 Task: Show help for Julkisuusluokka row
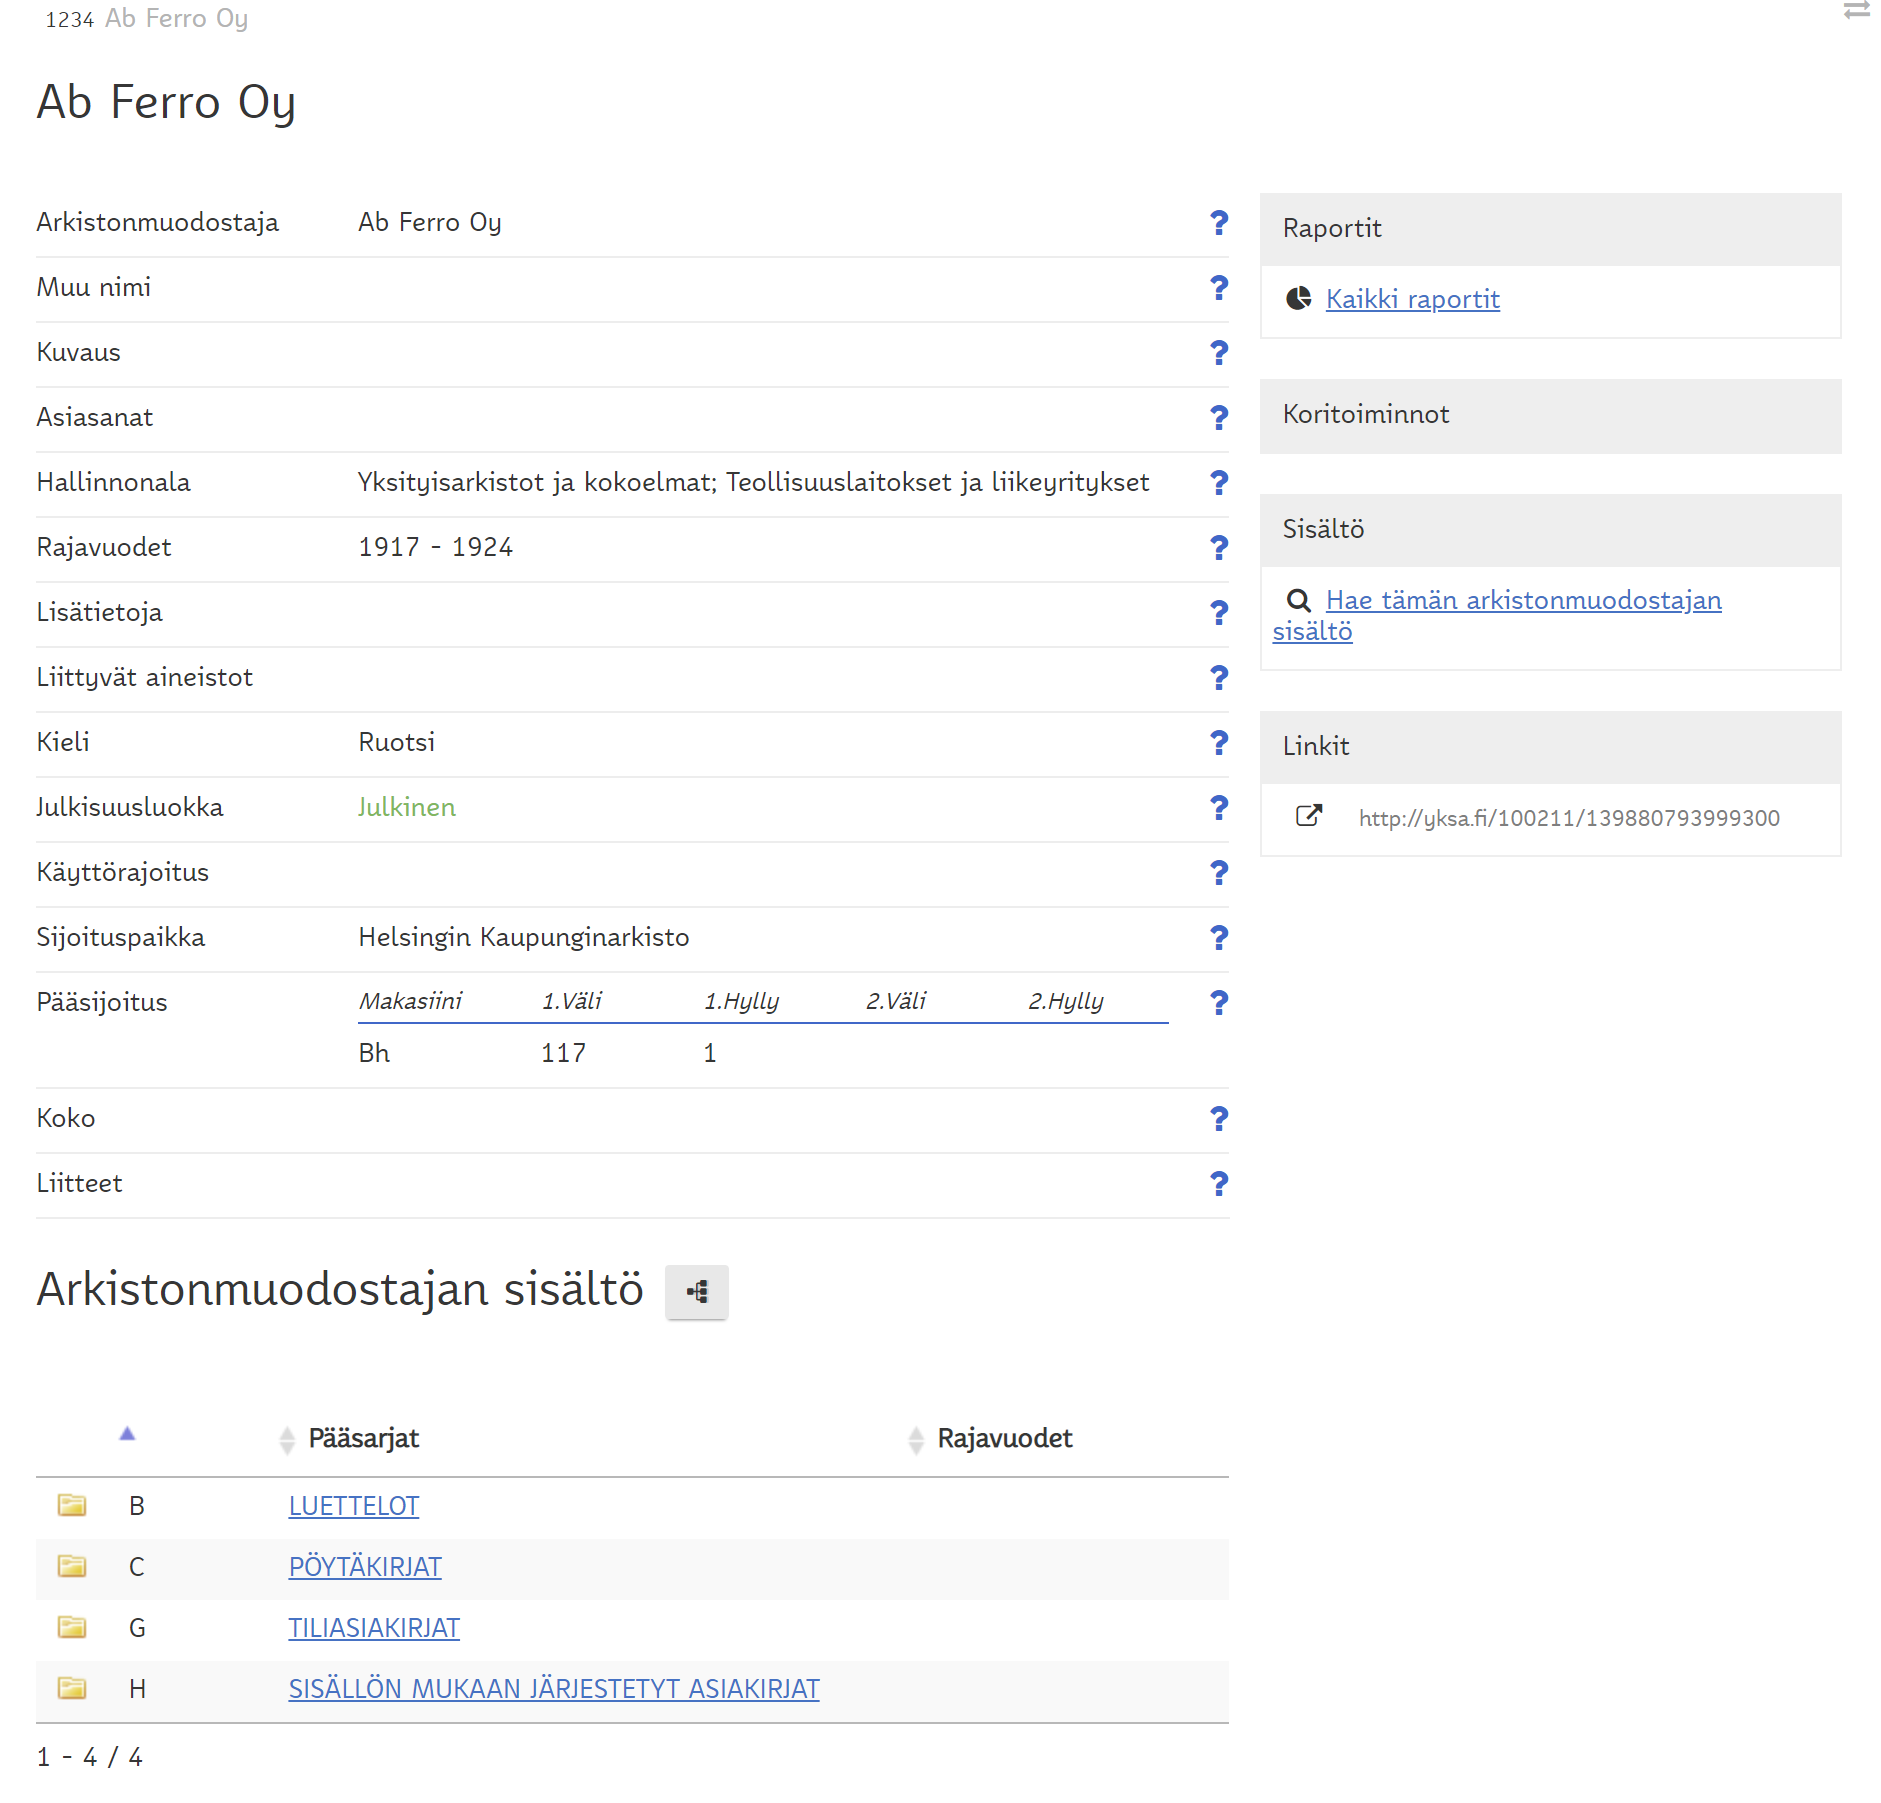[1218, 807]
